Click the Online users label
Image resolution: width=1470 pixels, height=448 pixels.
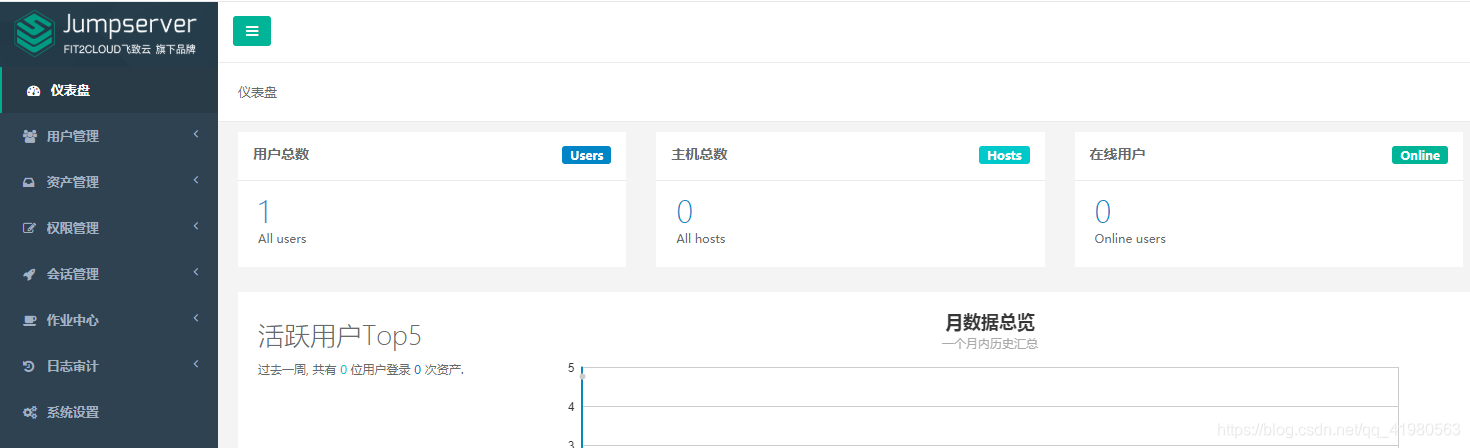pyautogui.click(x=1130, y=239)
